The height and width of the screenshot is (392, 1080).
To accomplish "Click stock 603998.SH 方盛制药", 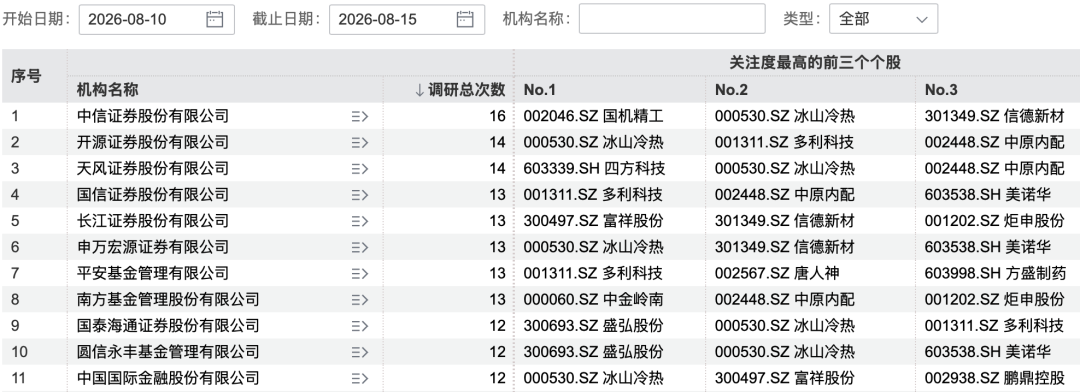I will [x=995, y=274].
